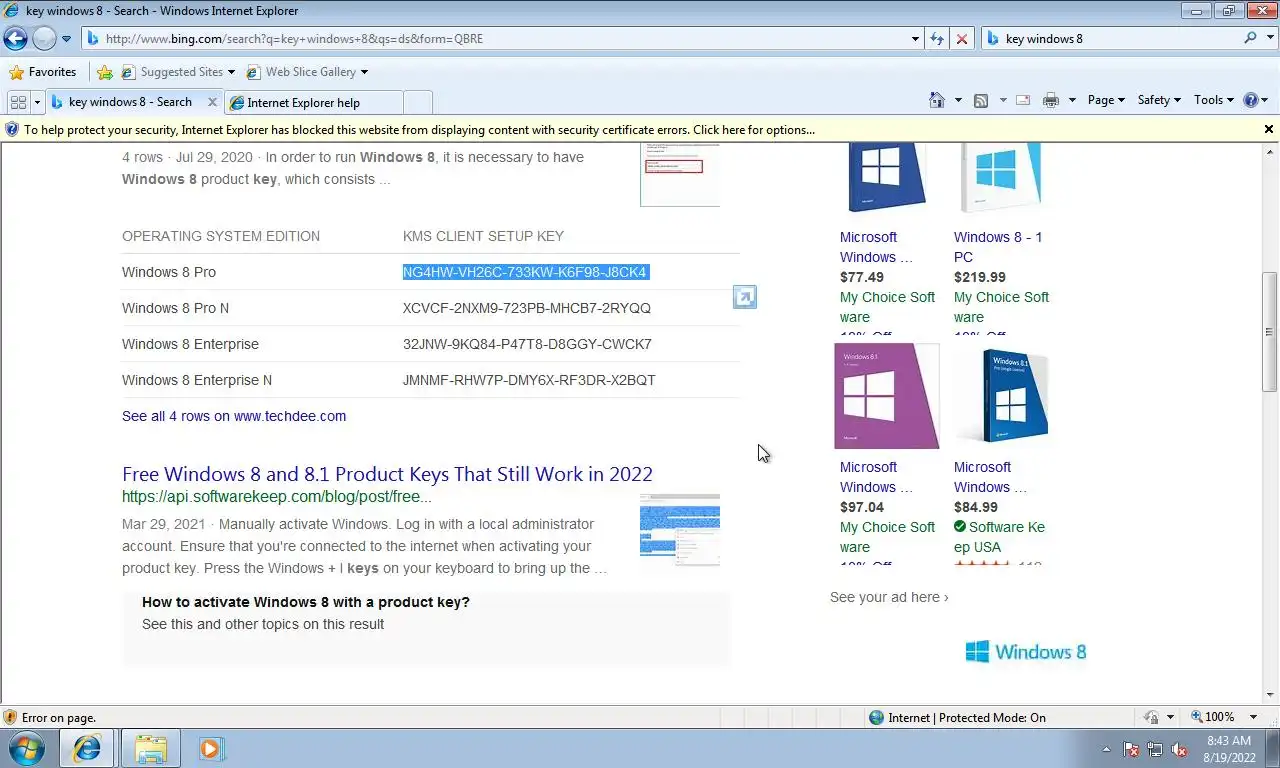
Task: Open Windows Explorer from taskbar
Action: 151,748
